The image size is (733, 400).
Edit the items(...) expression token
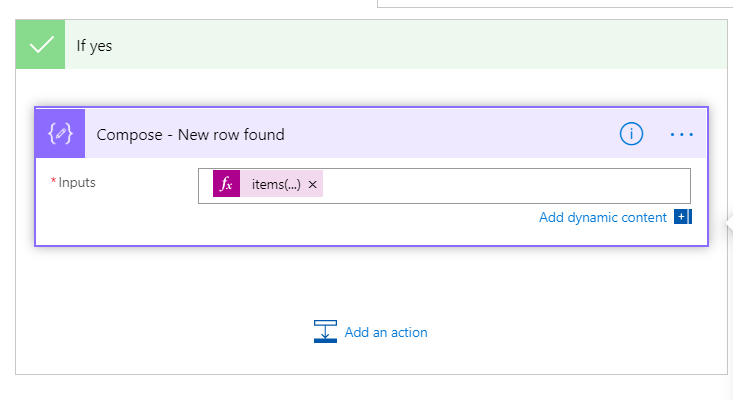click(276, 185)
